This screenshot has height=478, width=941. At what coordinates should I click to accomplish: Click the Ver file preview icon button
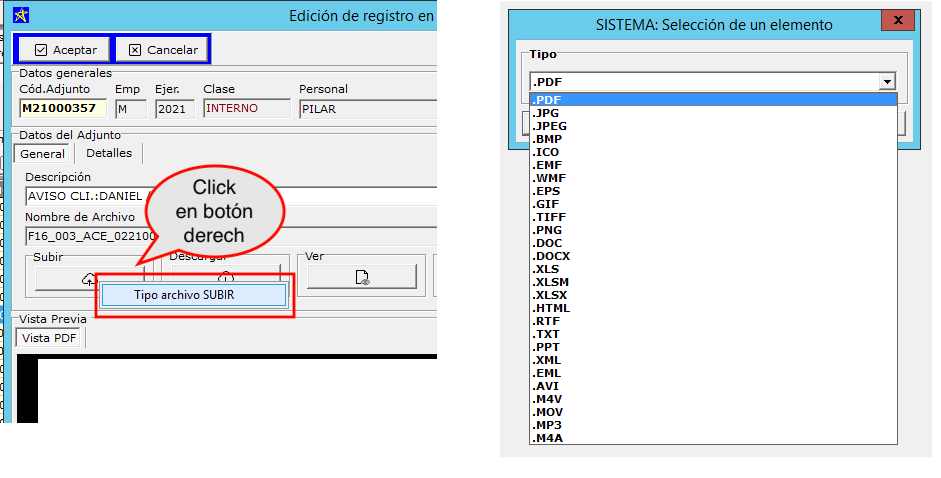coord(362,277)
